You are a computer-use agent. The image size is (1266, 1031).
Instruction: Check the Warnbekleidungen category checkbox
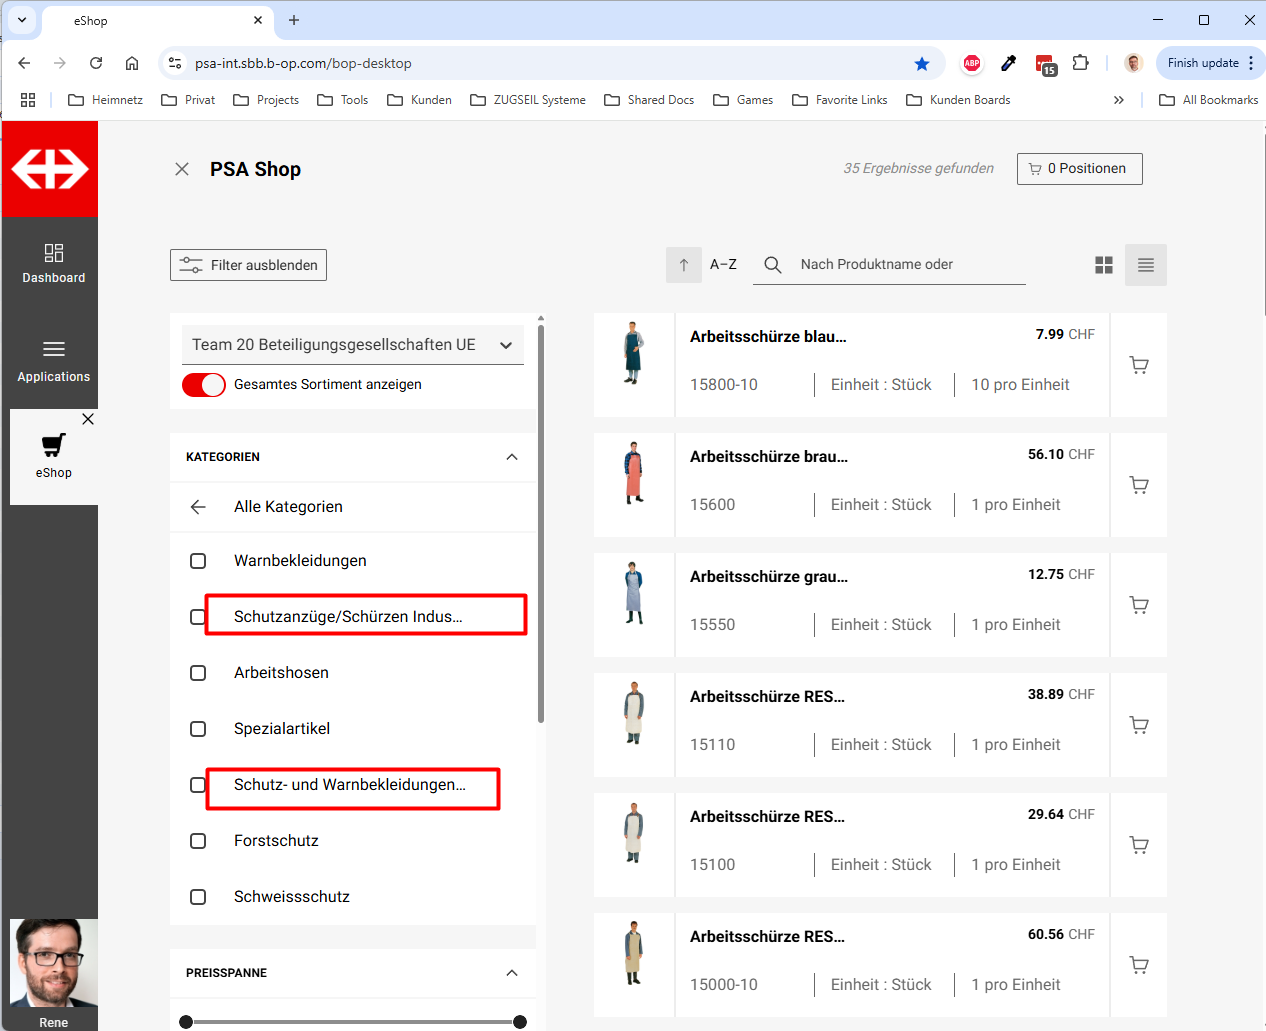[198, 561]
